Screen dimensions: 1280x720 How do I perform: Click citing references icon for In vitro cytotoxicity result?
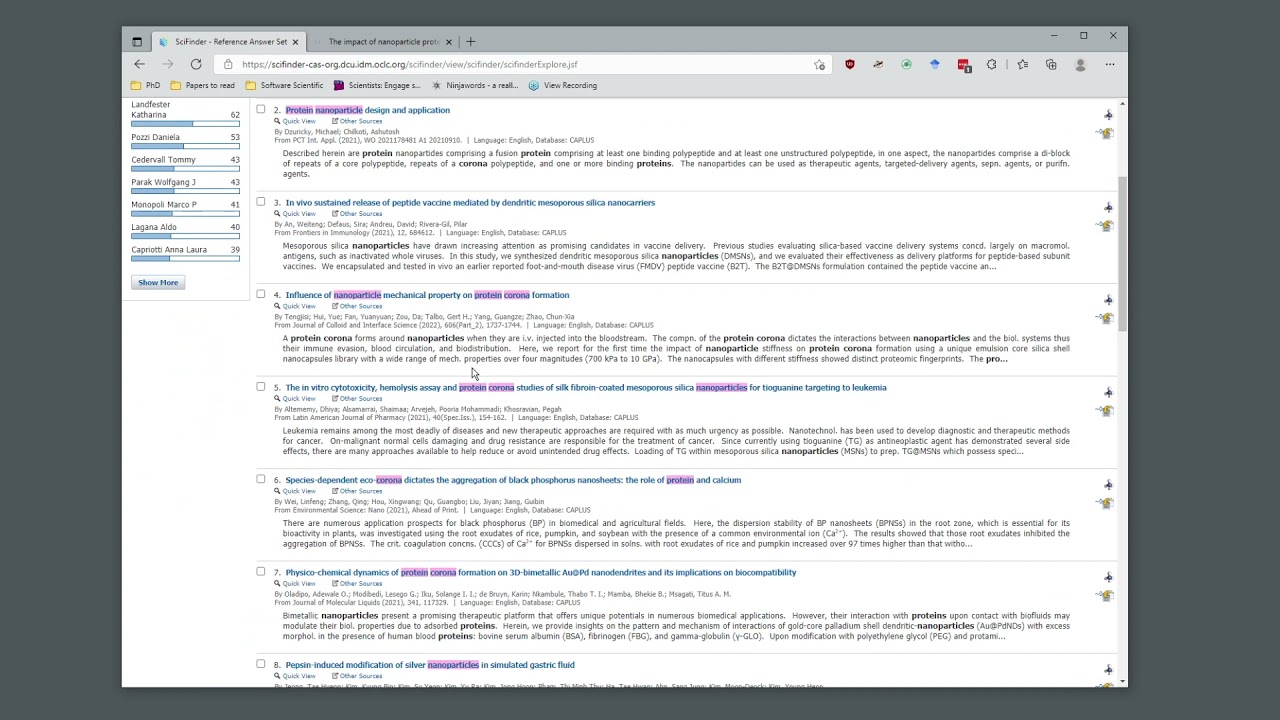click(1106, 411)
